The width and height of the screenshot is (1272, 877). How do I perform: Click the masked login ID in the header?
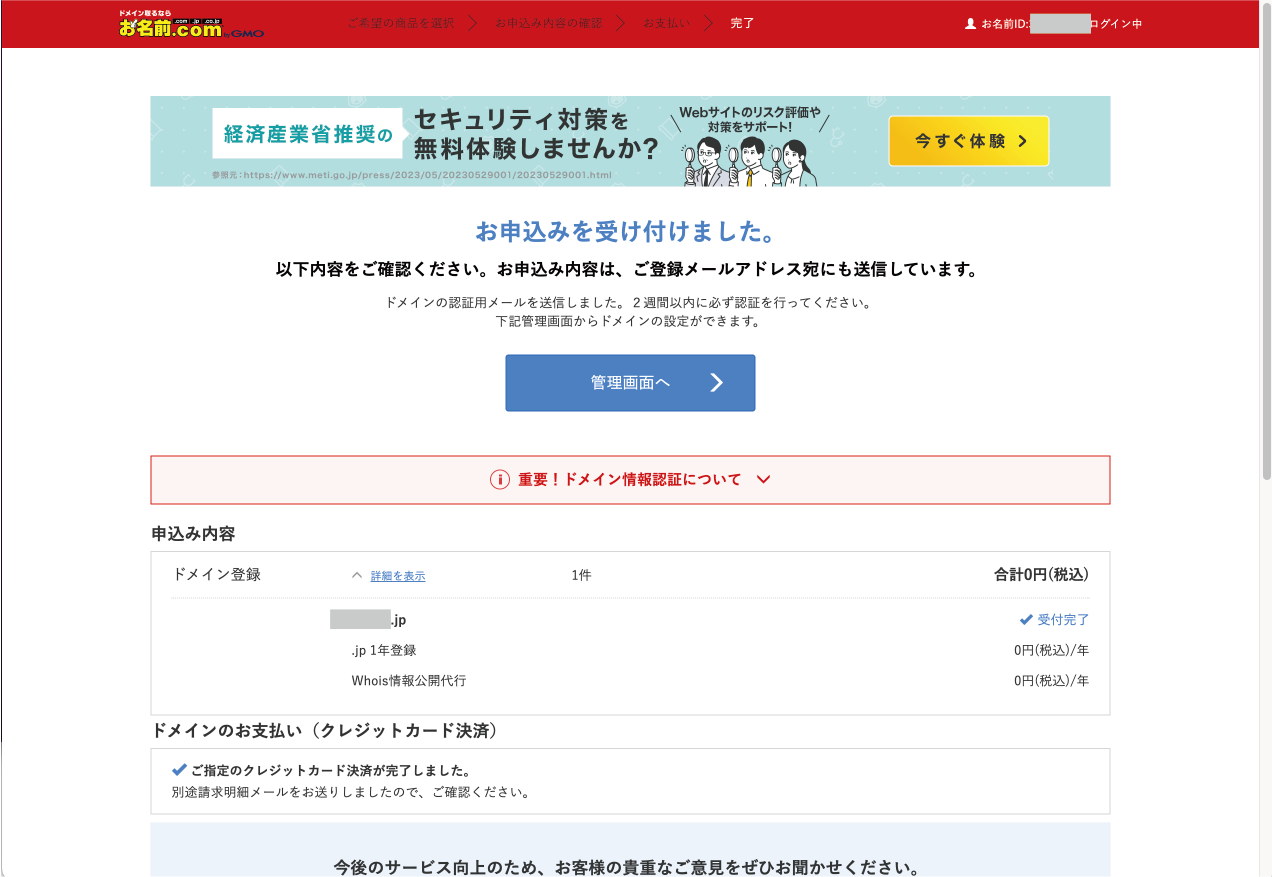click(x=1062, y=23)
